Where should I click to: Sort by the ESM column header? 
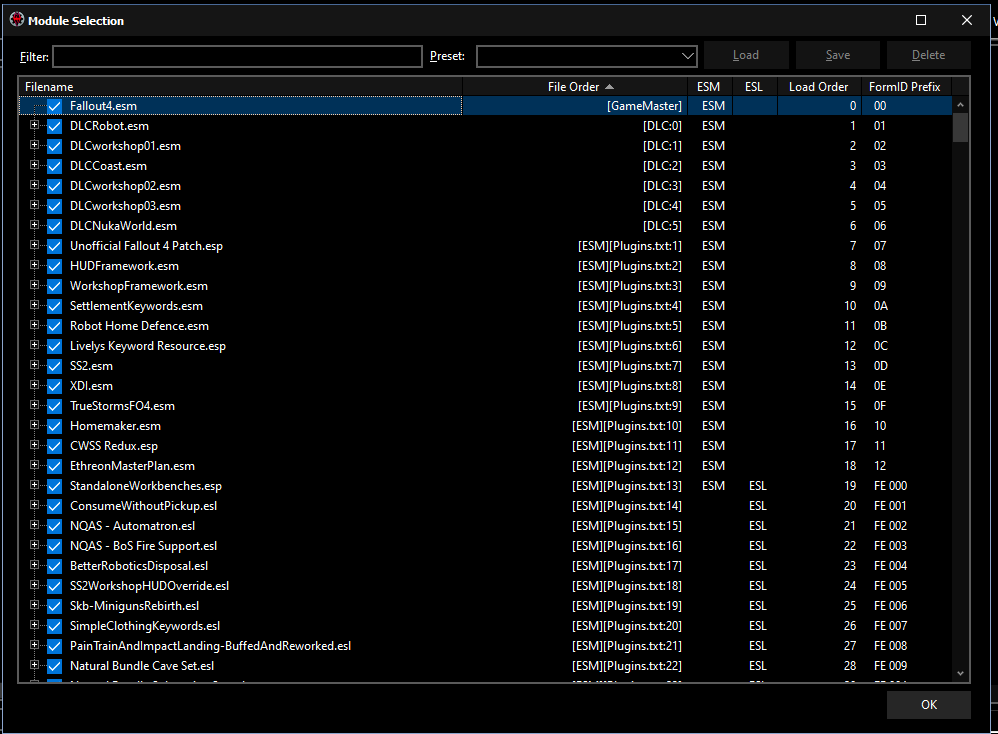coord(709,87)
